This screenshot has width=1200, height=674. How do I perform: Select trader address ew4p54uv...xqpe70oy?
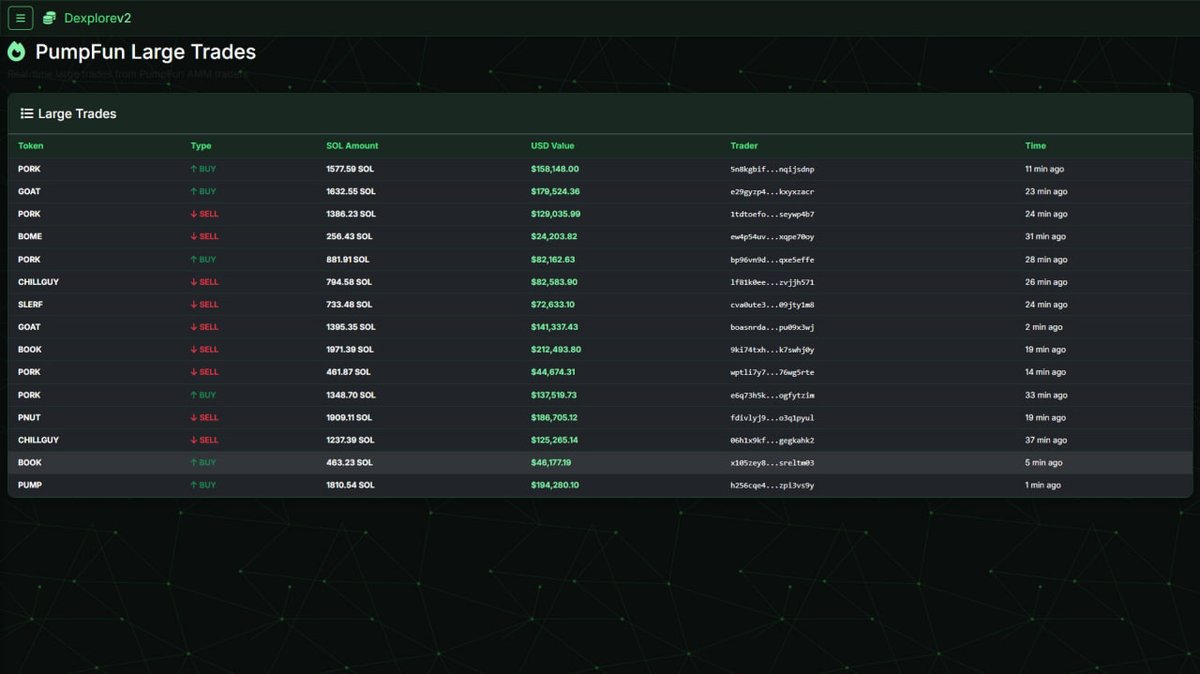click(772, 237)
